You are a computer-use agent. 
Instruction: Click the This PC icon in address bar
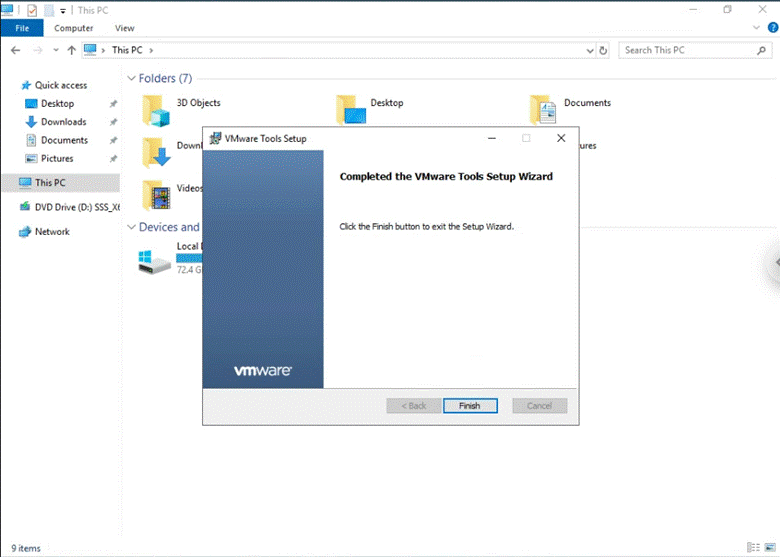(x=90, y=50)
